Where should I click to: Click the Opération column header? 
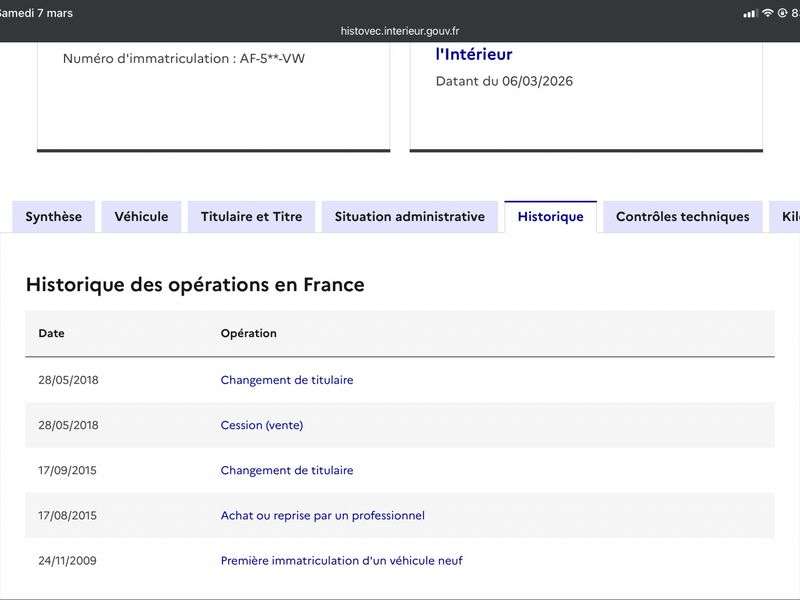click(x=248, y=333)
